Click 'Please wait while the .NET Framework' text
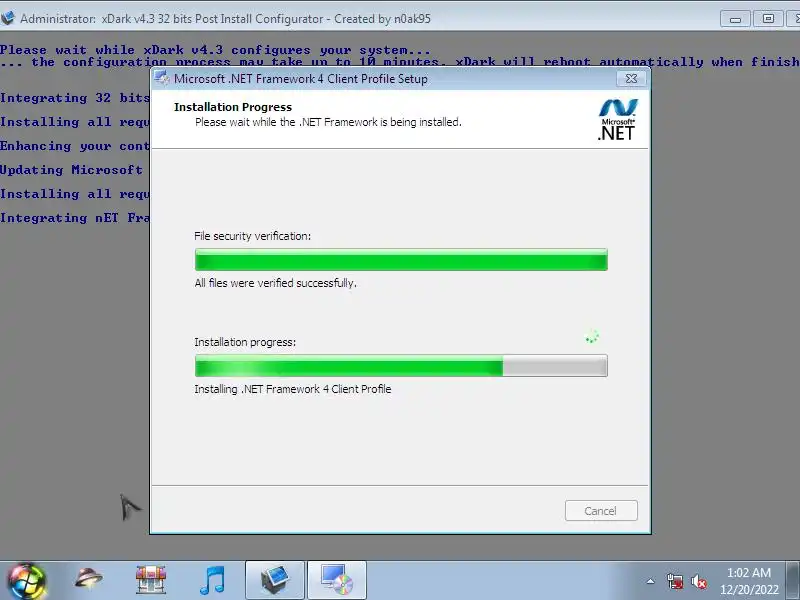The height and width of the screenshot is (600, 800). tap(328, 122)
